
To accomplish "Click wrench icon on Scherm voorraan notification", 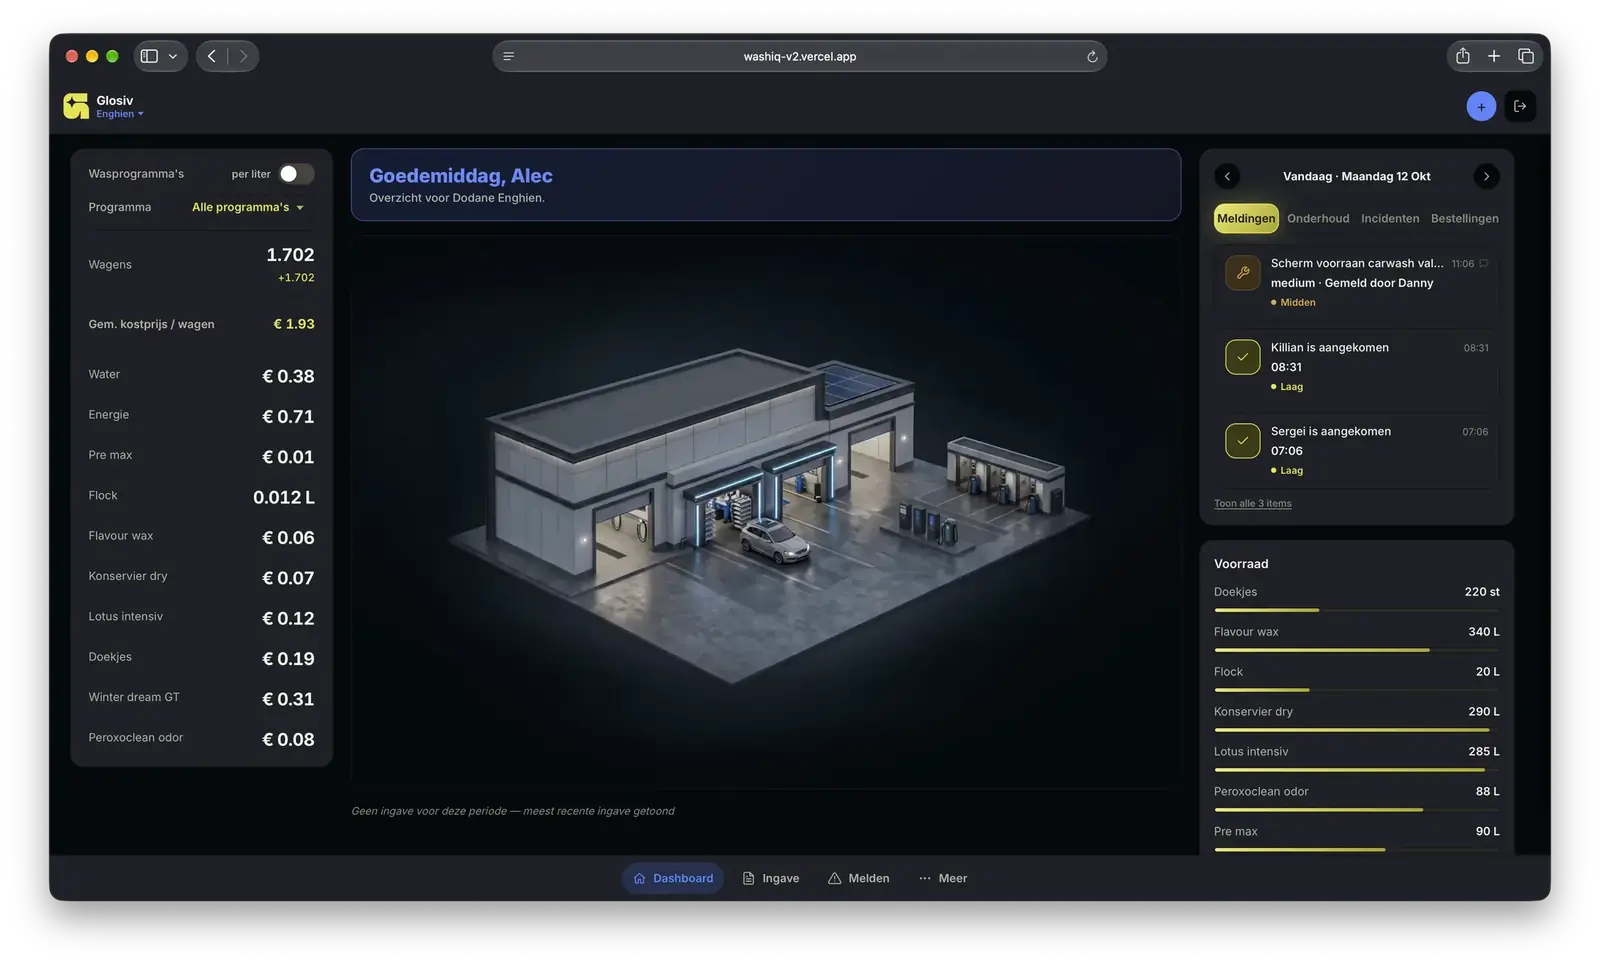I will (x=1243, y=272).
